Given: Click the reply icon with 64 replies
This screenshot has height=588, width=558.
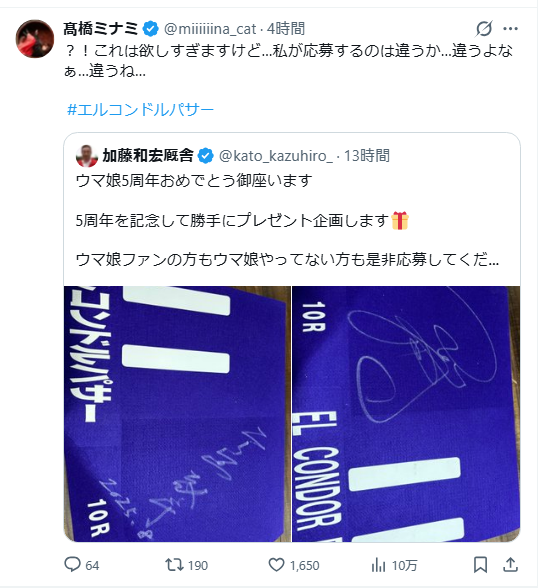Looking at the screenshot, I should coord(72,564).
